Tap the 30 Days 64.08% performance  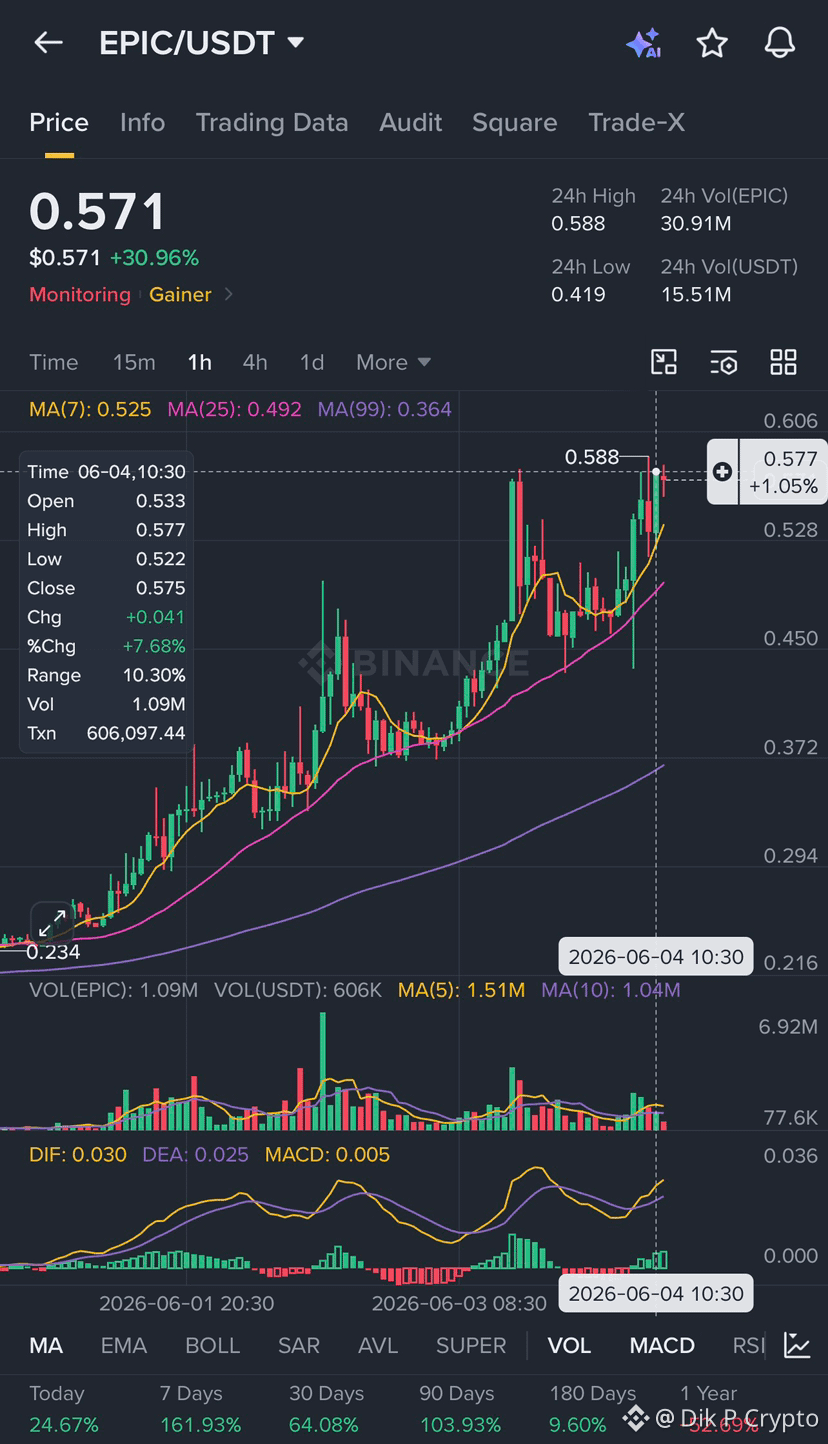326,1408
